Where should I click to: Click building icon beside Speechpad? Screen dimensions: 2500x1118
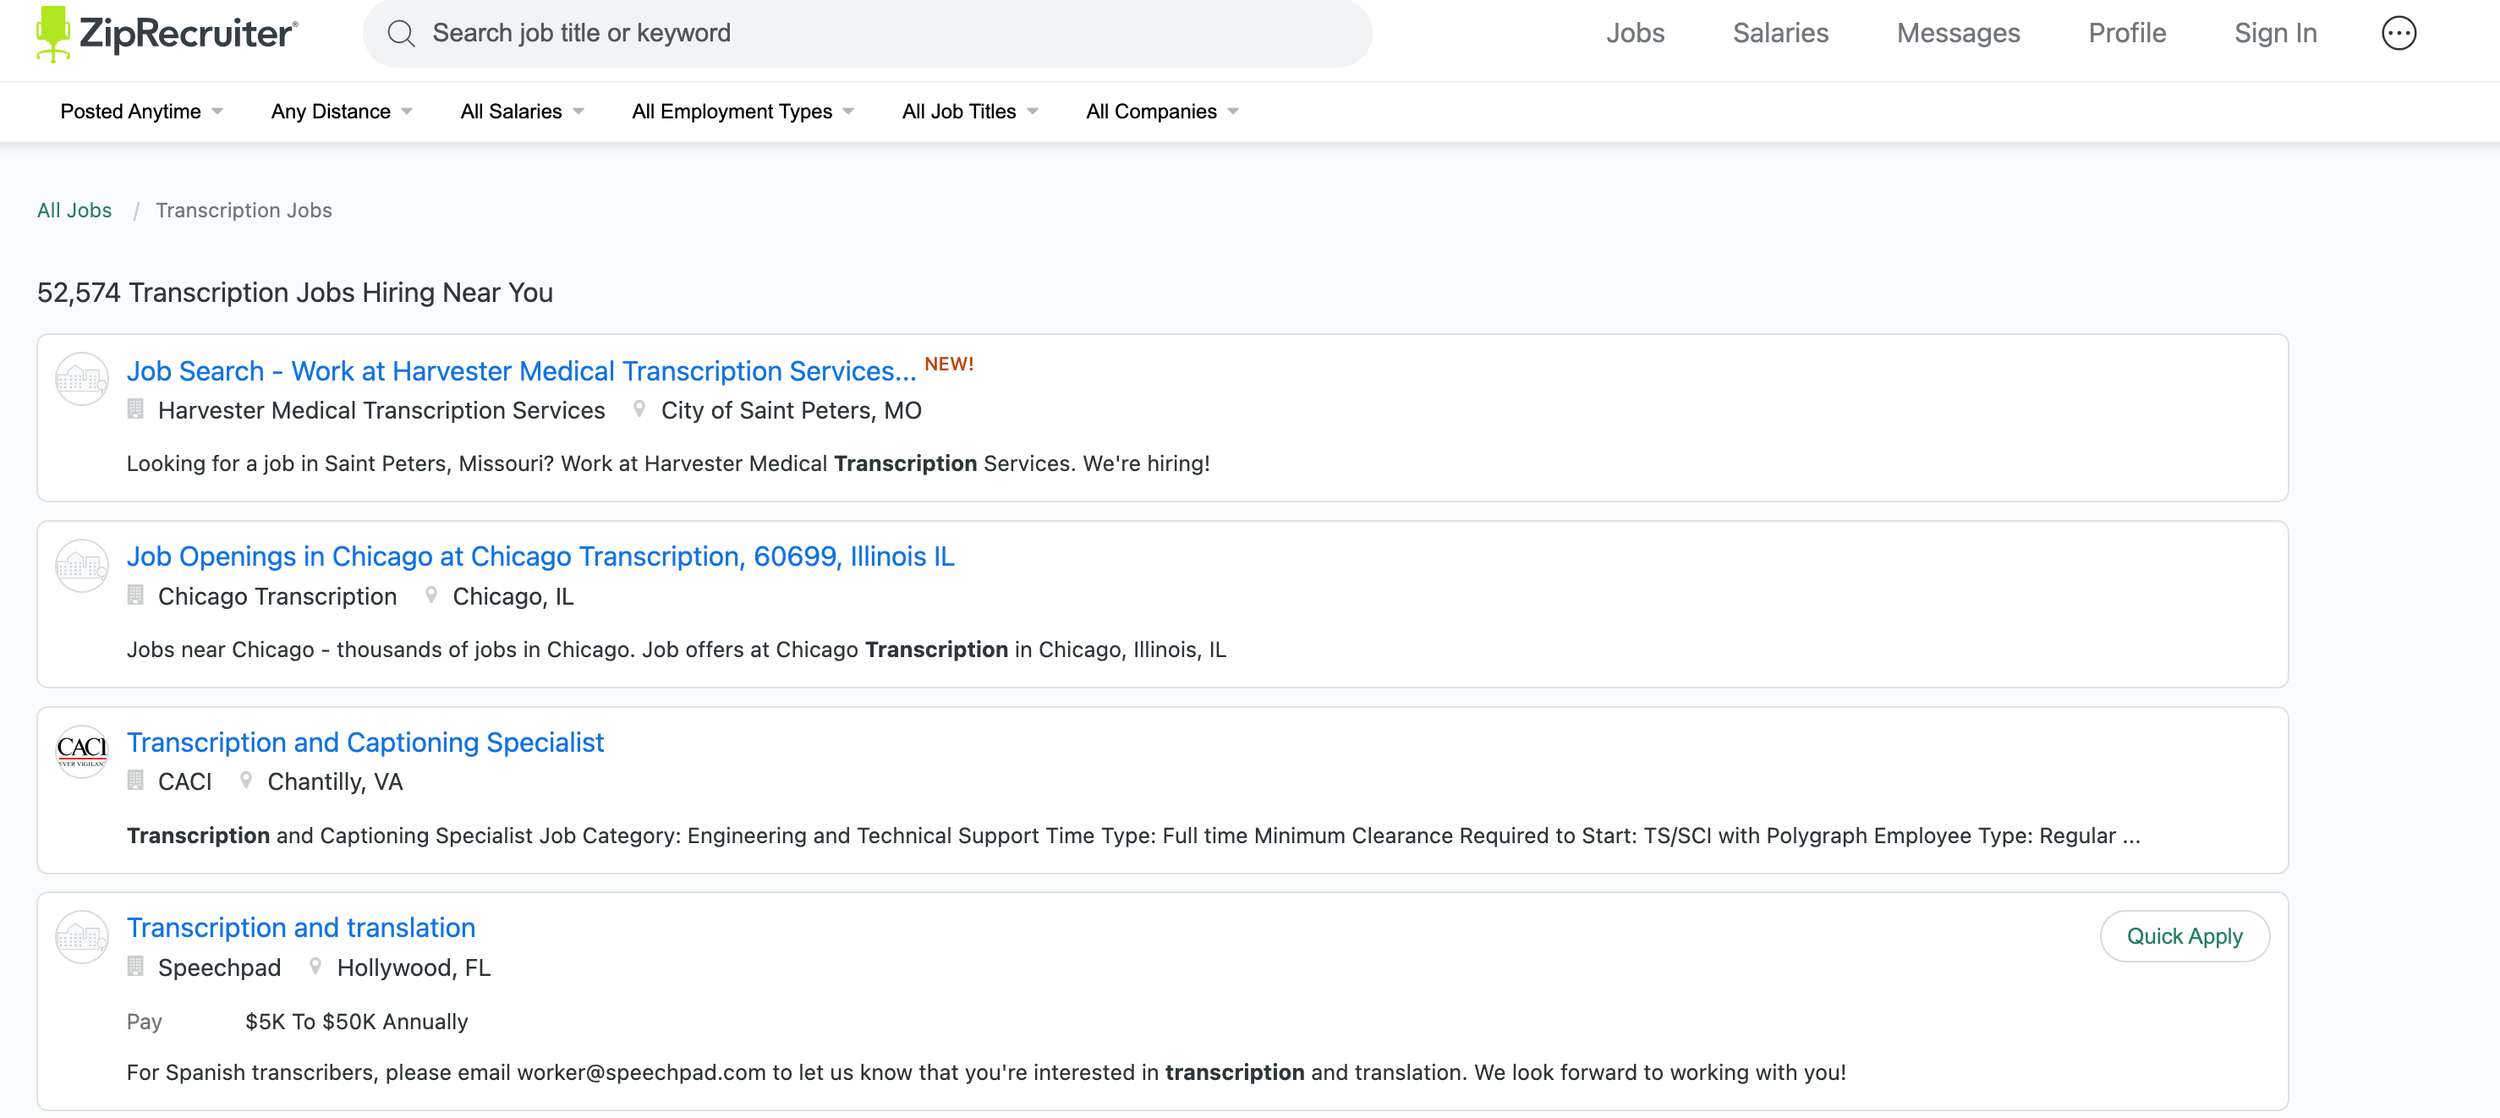[x=136, y=966]
